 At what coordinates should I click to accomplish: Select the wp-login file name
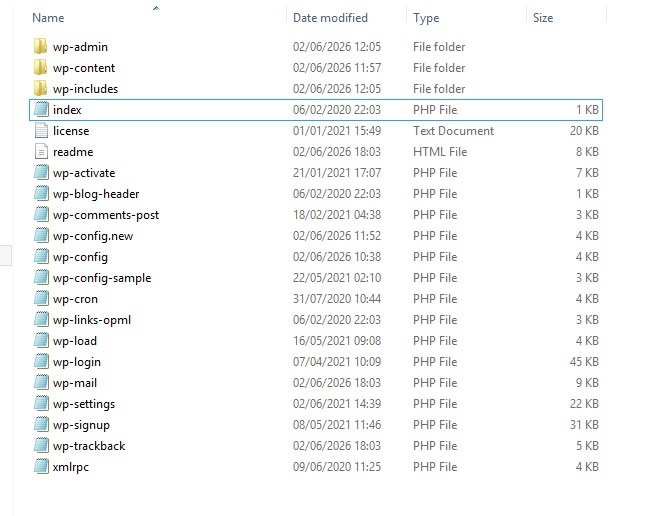(77, 362)
